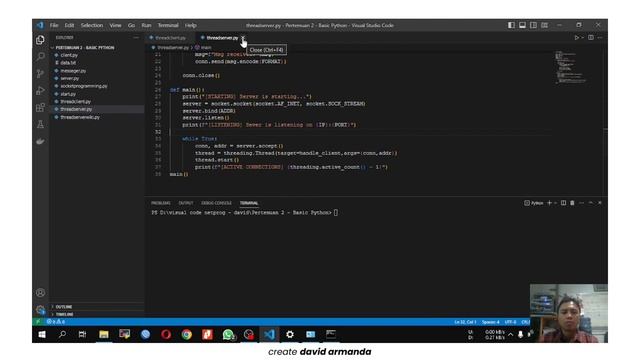
Task: Click the code minimap preview
Action: pyautogui.click(x=571, y=67)
